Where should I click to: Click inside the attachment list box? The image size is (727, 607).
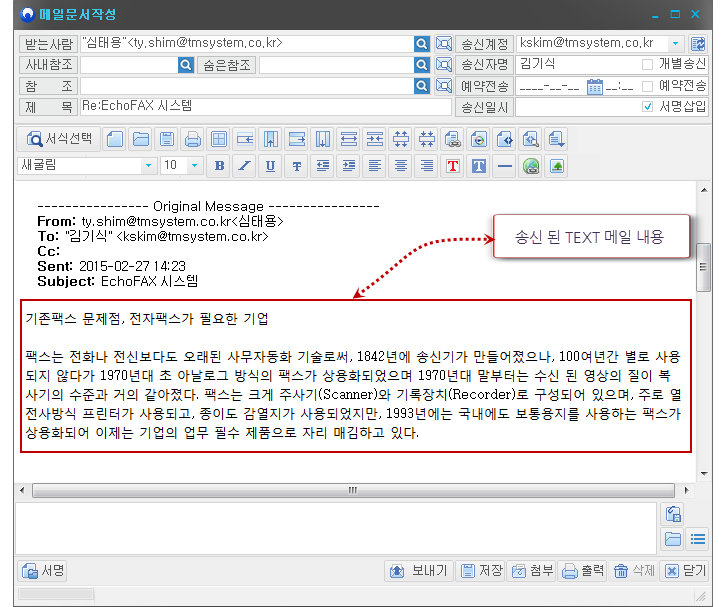(336, 528)
